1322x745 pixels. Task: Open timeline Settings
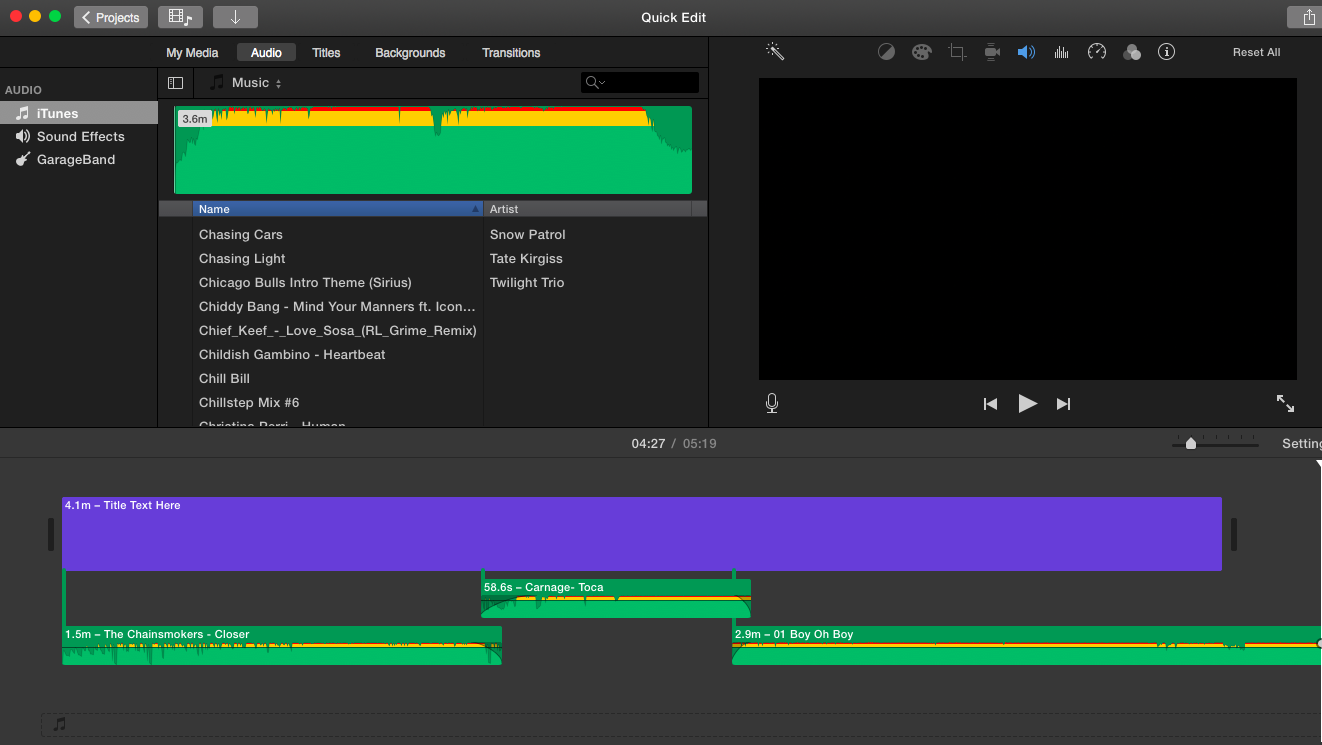pos(1302,443)
